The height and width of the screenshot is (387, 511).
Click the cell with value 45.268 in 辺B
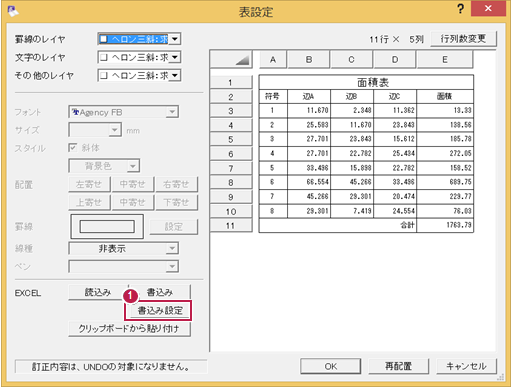pos(352,182)
